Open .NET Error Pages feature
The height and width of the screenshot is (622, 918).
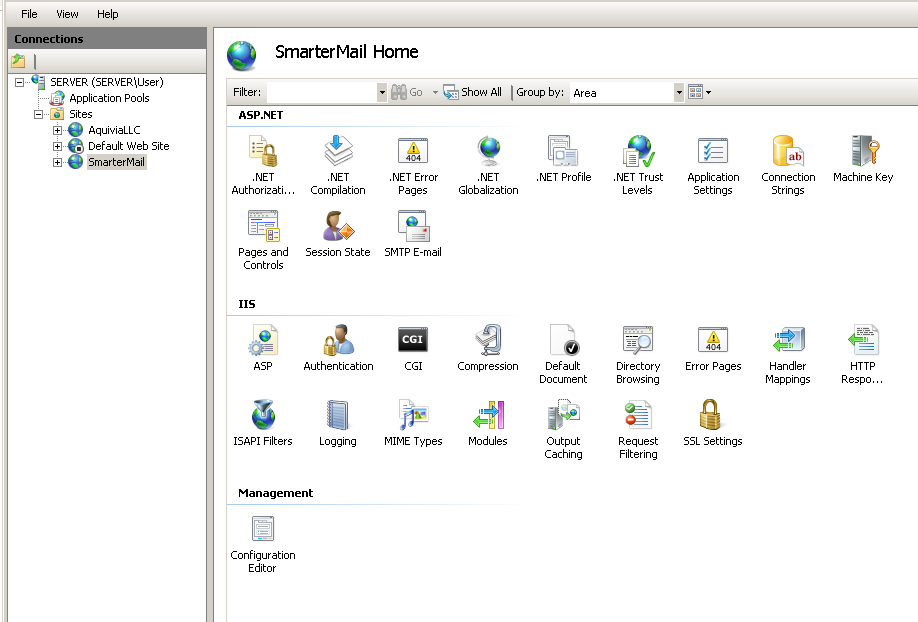click(x=413, y=152)
